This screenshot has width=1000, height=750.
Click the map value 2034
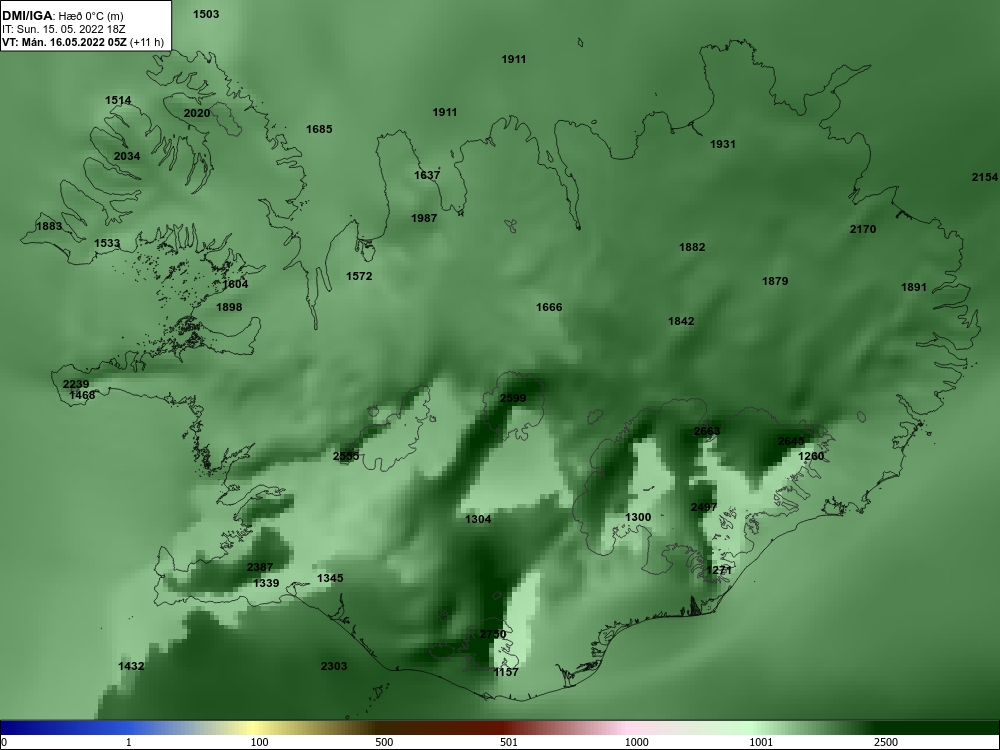point(127,156)
